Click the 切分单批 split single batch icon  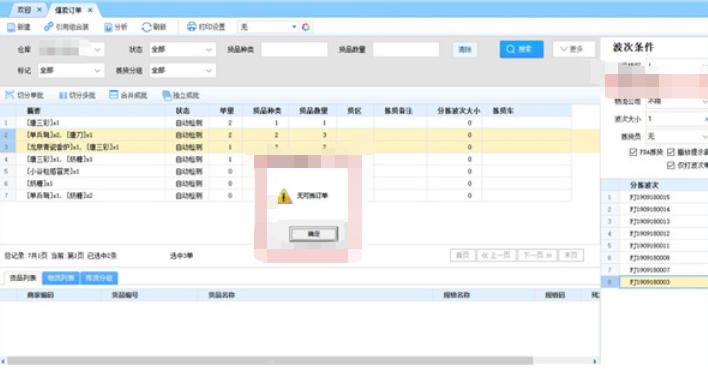[9, 95]
